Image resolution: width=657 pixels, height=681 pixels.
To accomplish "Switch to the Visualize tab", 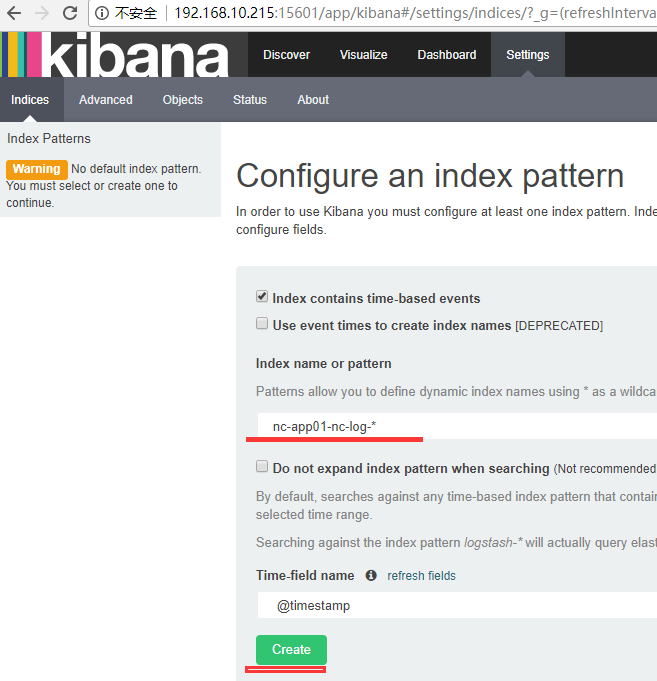I will (363, 55).
